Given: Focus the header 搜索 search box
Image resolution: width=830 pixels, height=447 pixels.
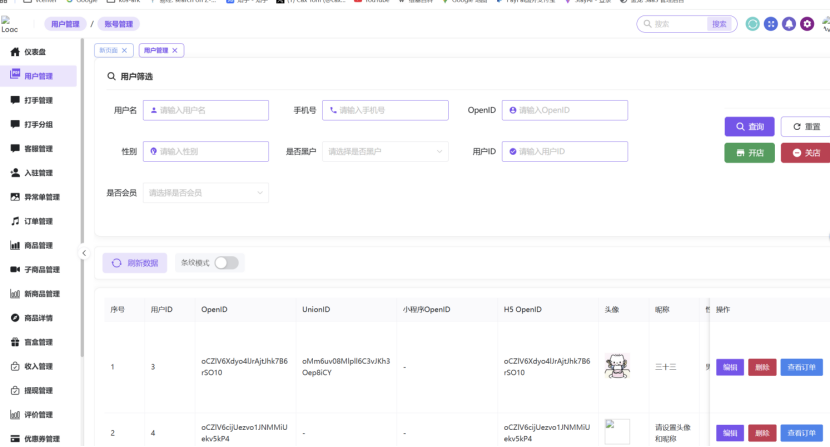Looking at the screenshot, I should (678, 24).
